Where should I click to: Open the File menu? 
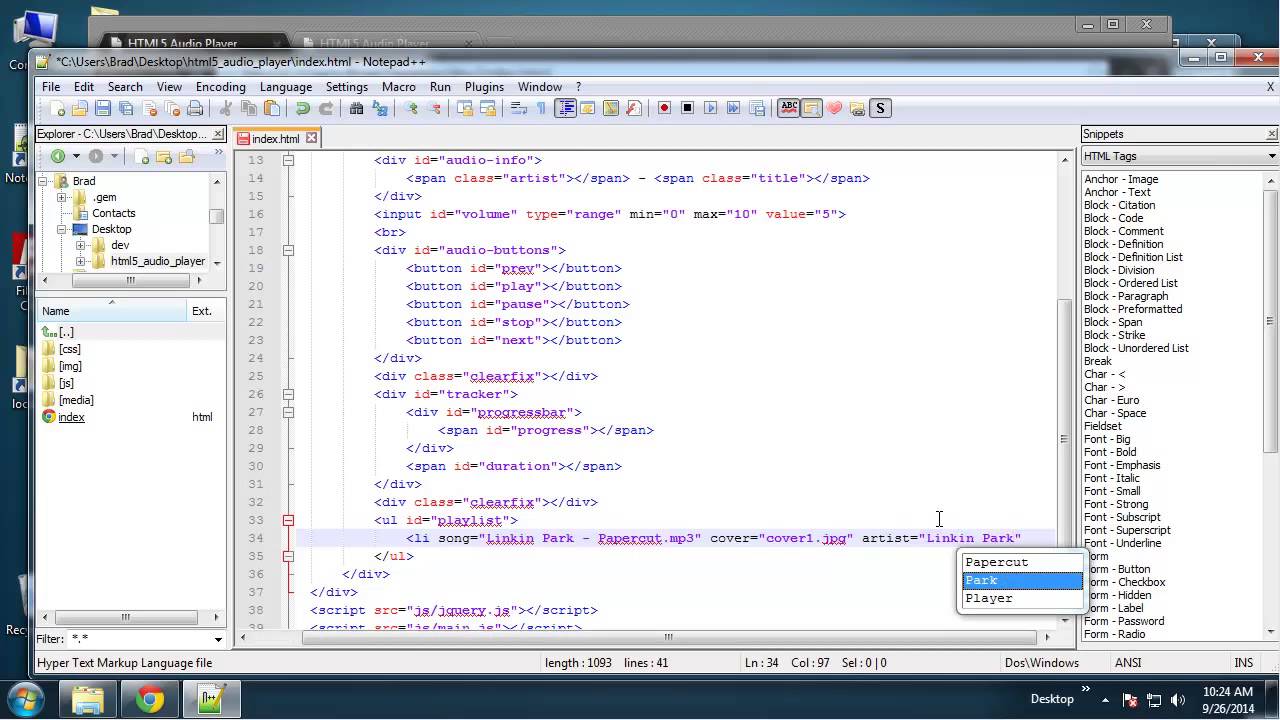point(51,87)
